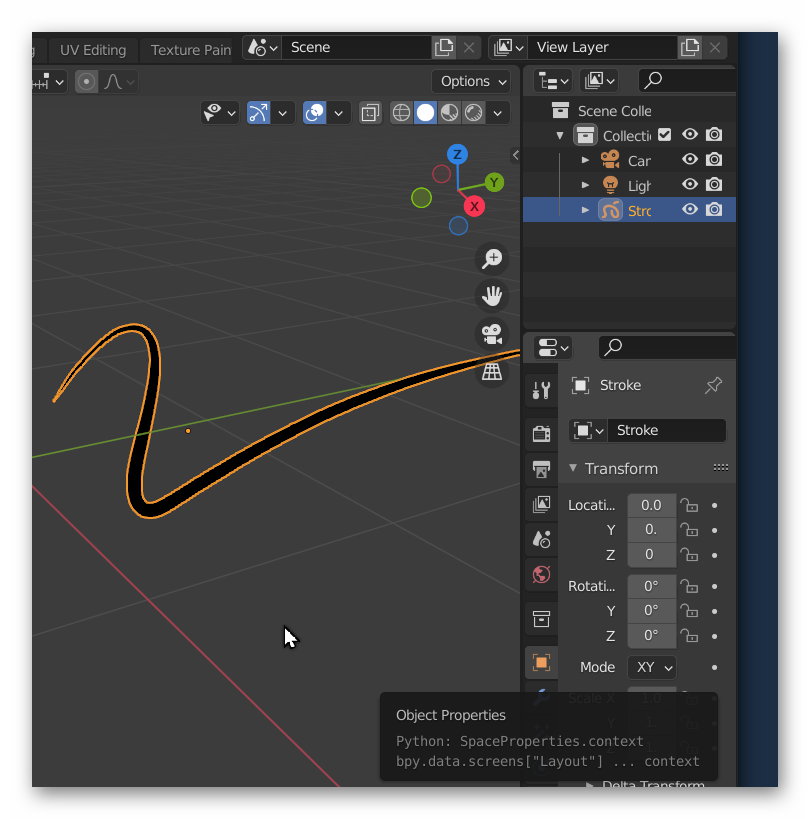Switch to material preview shading
This screenshot has width=810, height=819.
450,113
